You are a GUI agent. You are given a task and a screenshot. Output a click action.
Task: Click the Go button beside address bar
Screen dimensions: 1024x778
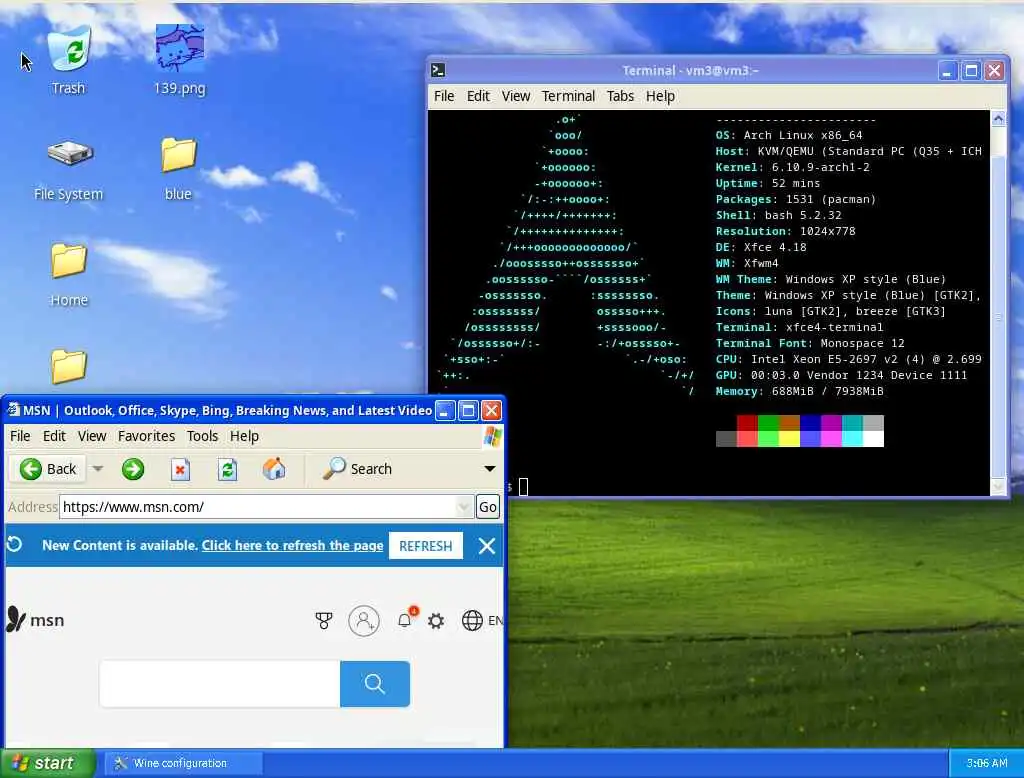point(488,507)
